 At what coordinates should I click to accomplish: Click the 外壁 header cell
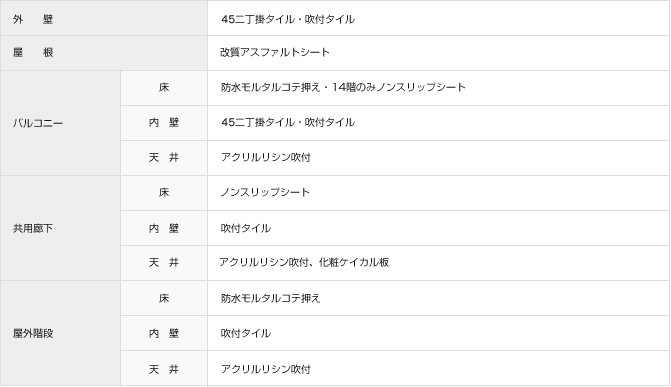(104, 18)
